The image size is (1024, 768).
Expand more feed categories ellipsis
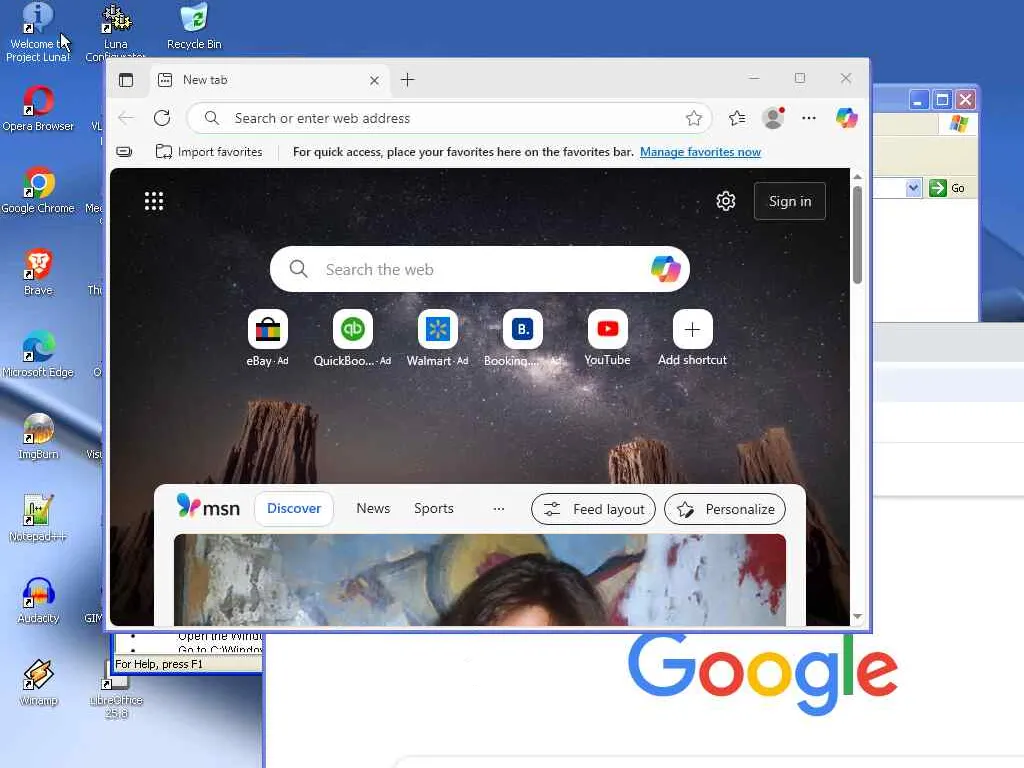pyautogui.click(x=499, y=509)
